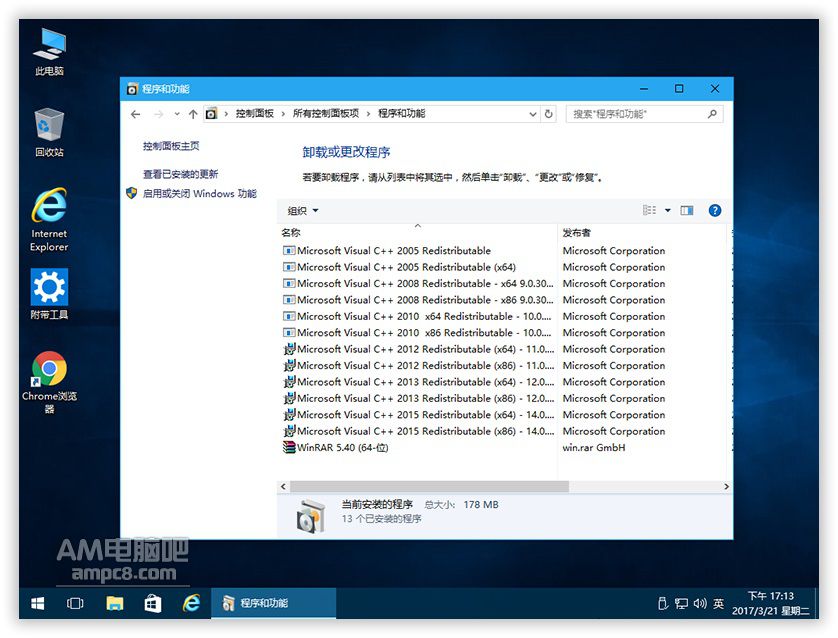Viewport: 838px width, 638px height.
Task: Click the WinRAR books icon
Action: coord(289,448)
